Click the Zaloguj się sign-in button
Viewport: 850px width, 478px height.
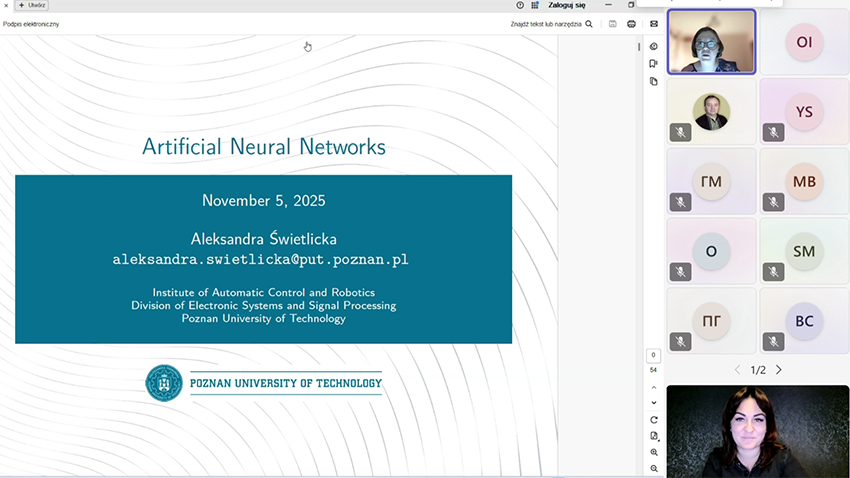click(567, 5)
